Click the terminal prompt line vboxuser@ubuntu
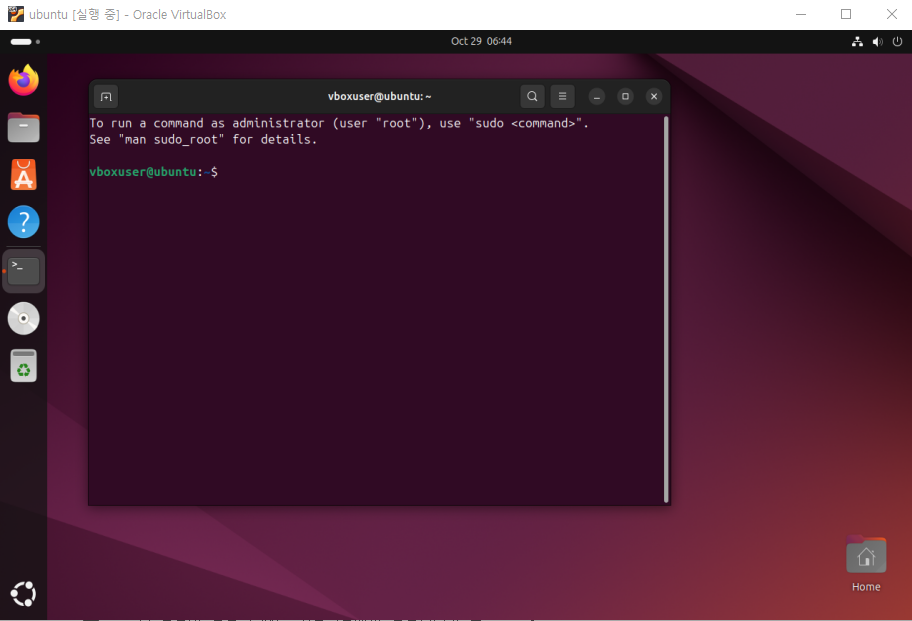The width and height of the screenshot is (912, 621). coord(154,172)
